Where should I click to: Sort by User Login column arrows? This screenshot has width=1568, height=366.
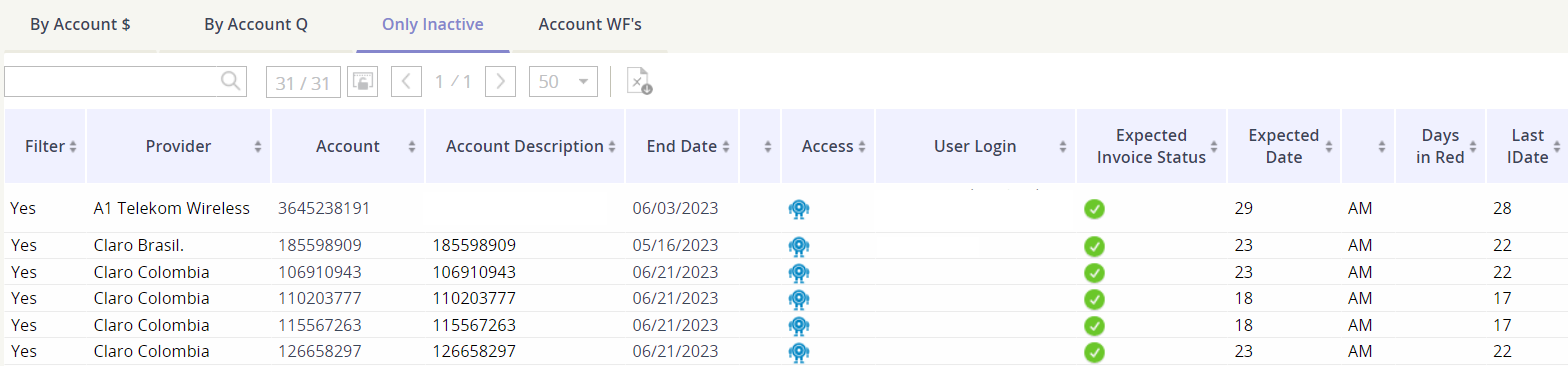(1063, 147)
